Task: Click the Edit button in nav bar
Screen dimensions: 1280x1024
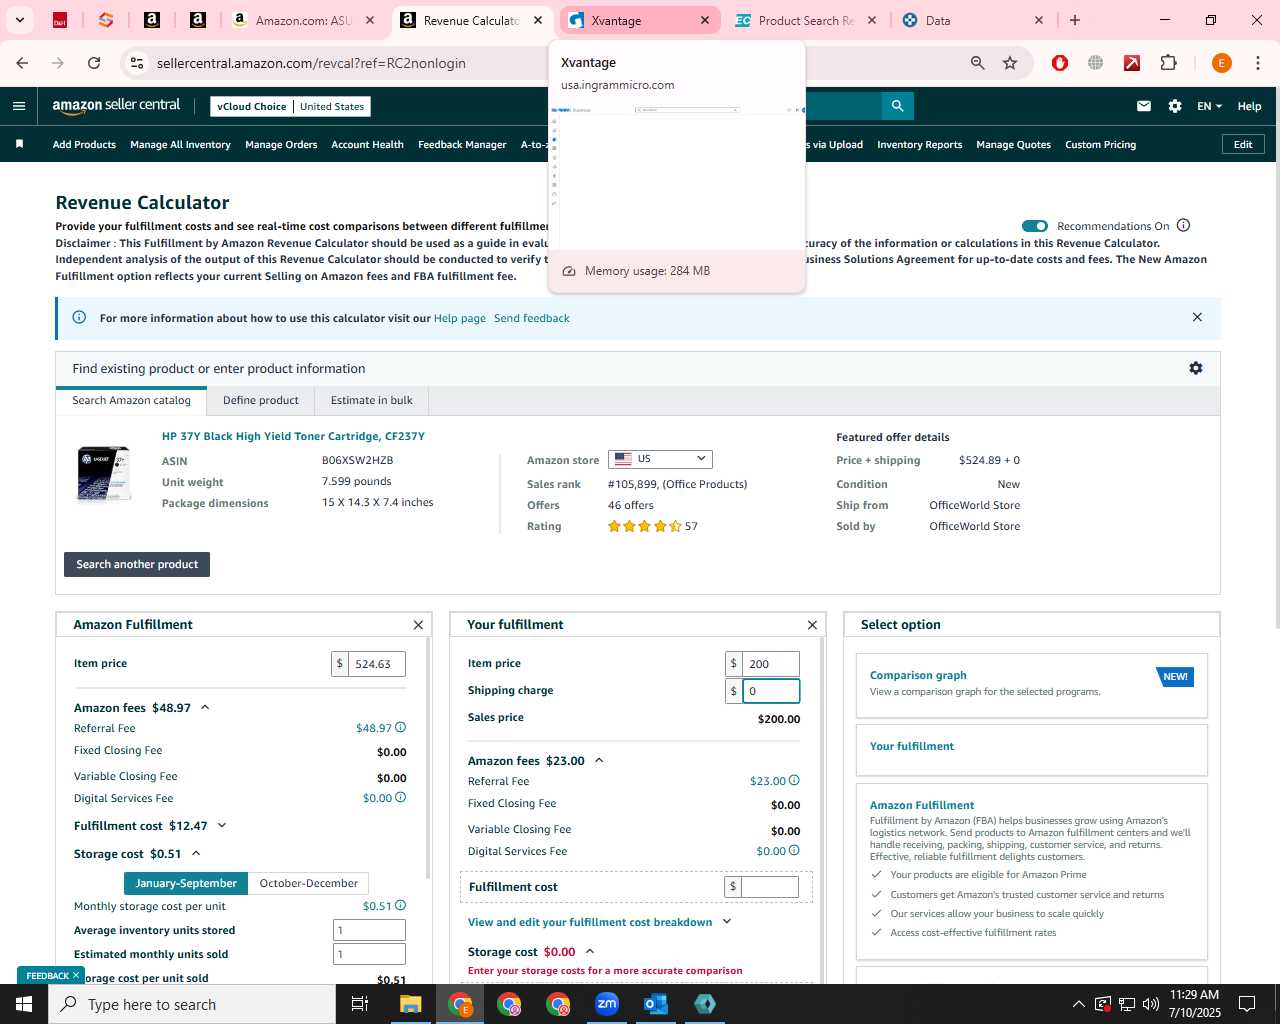Action: tap(1243, 144)
